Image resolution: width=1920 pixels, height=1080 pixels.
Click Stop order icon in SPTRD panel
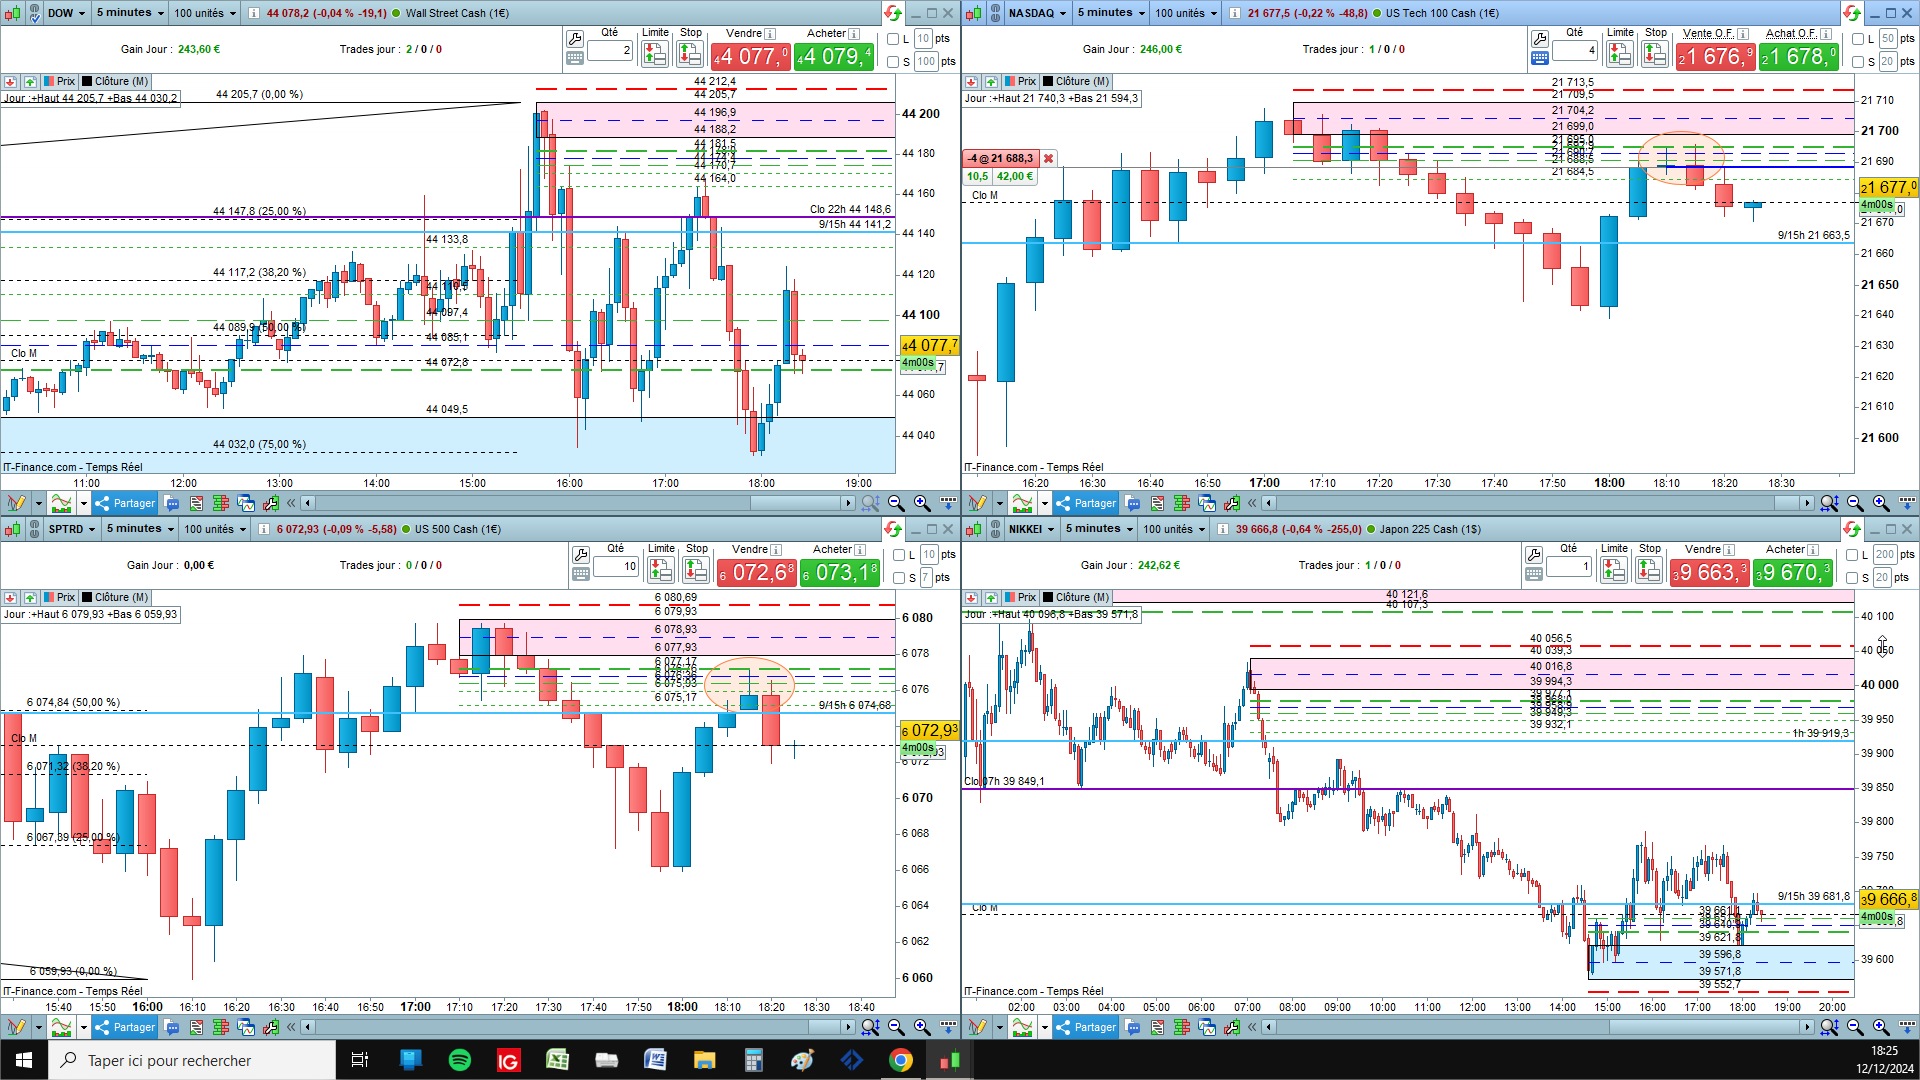(696, 570)
